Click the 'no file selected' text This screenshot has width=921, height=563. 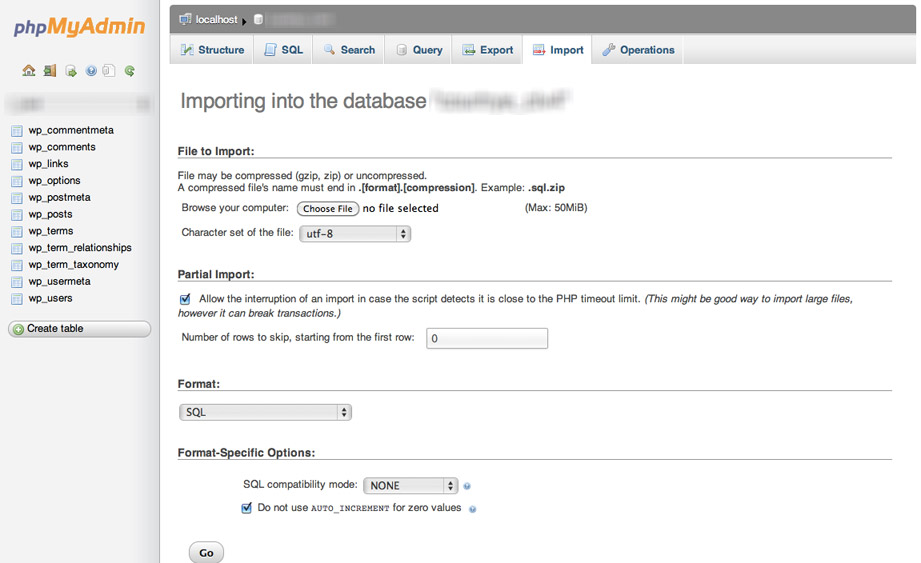pos(401,208)
